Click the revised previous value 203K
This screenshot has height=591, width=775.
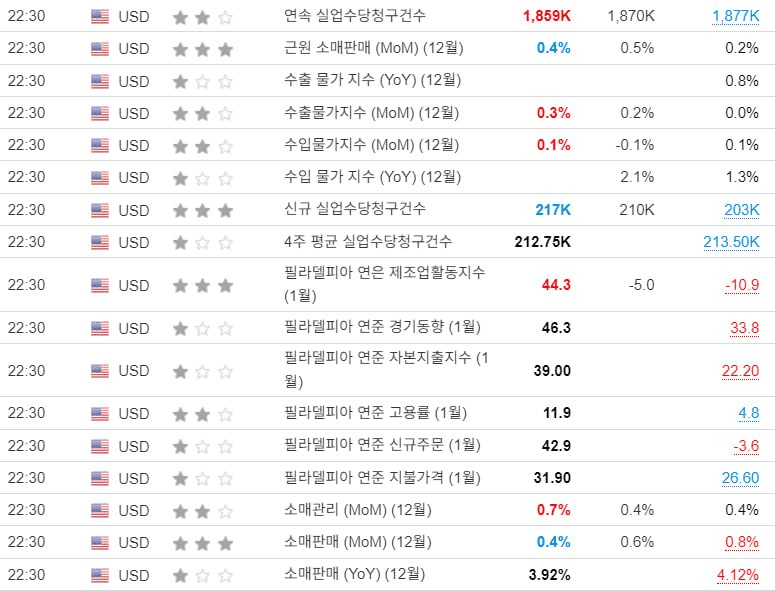click(741, 210)
